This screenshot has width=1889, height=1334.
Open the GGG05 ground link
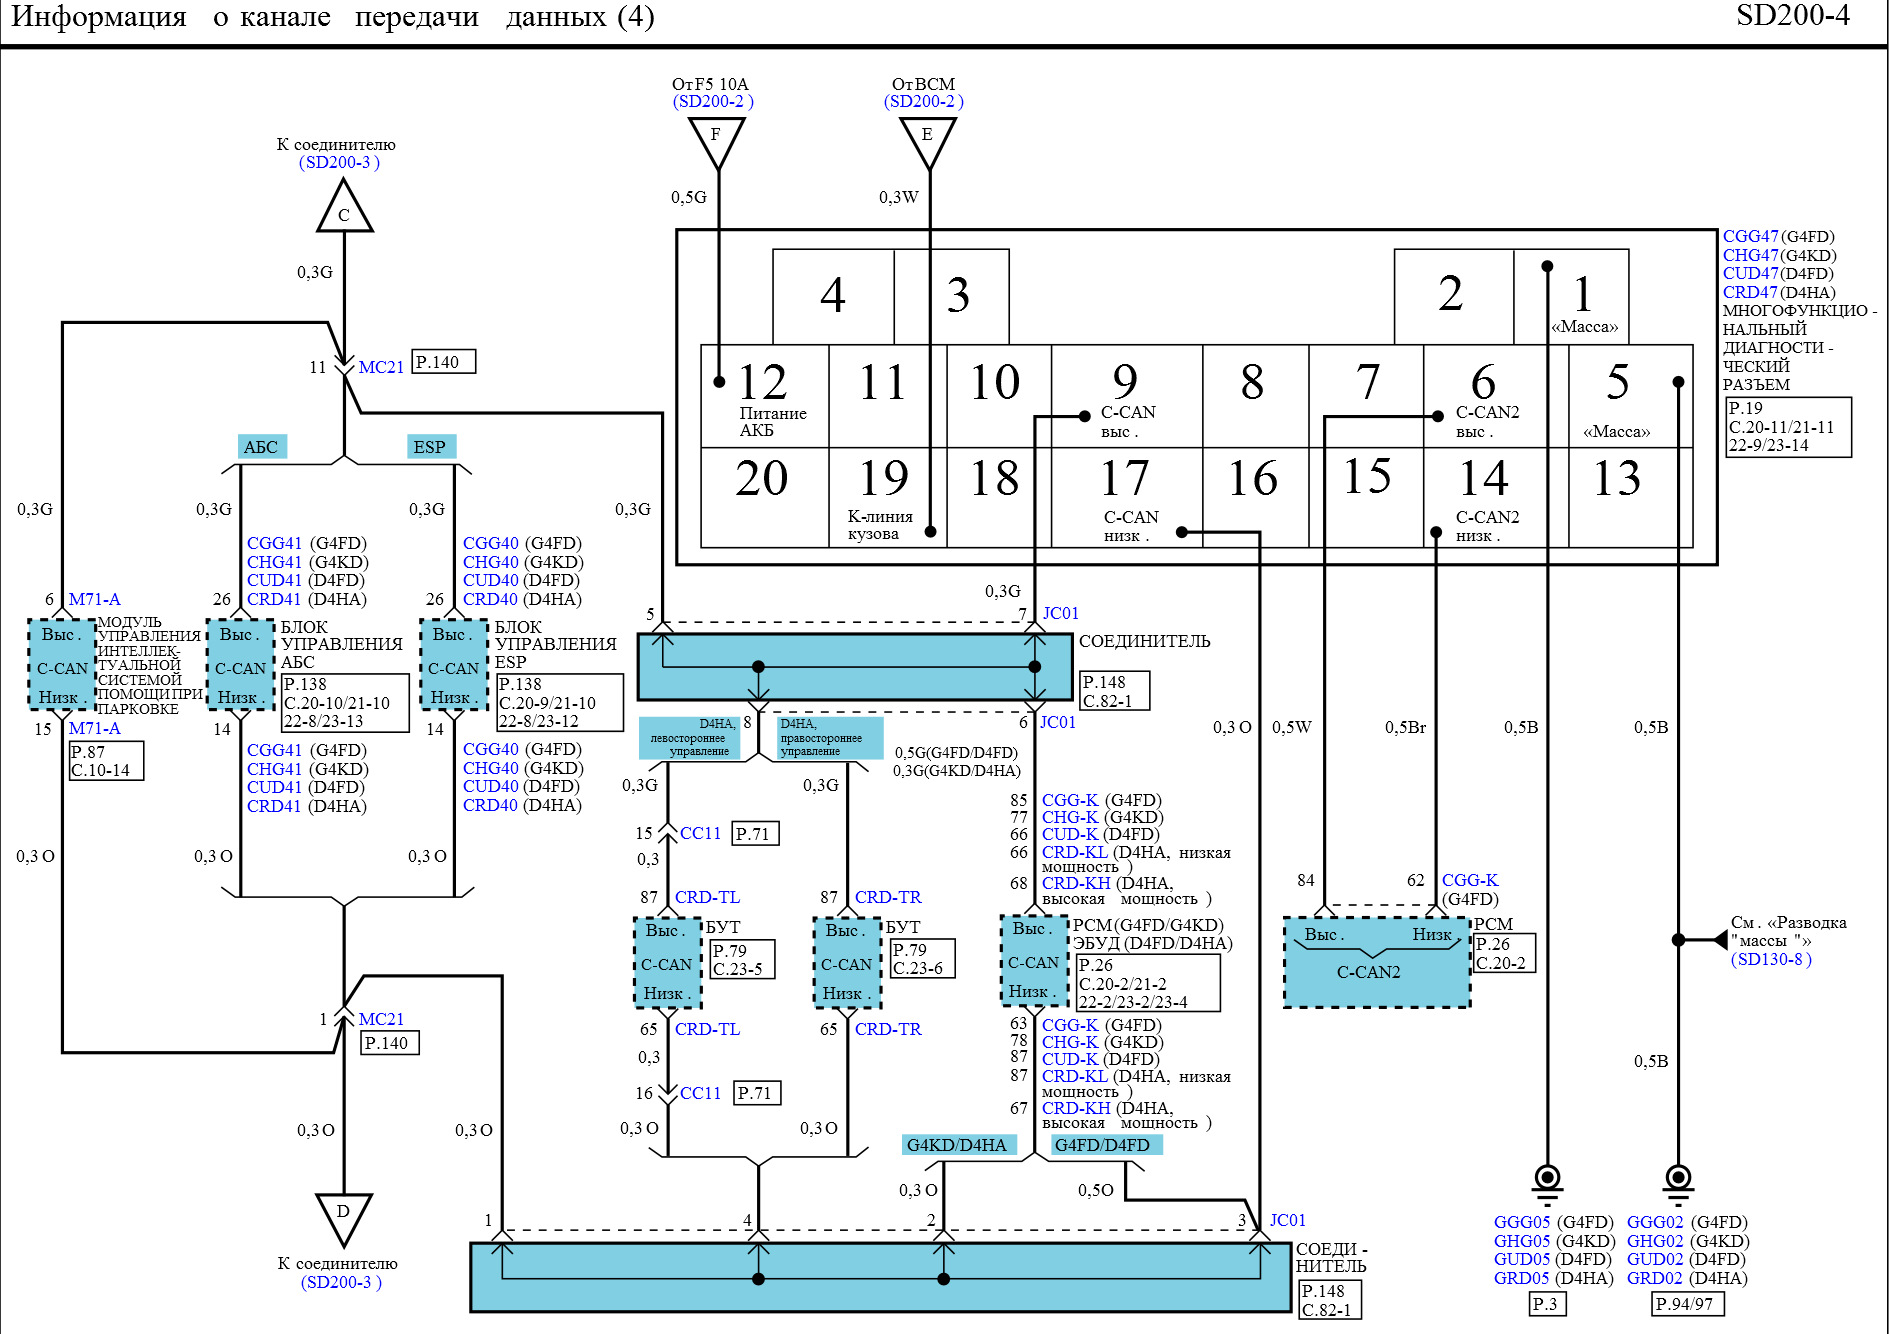tap(1522, 1222)
